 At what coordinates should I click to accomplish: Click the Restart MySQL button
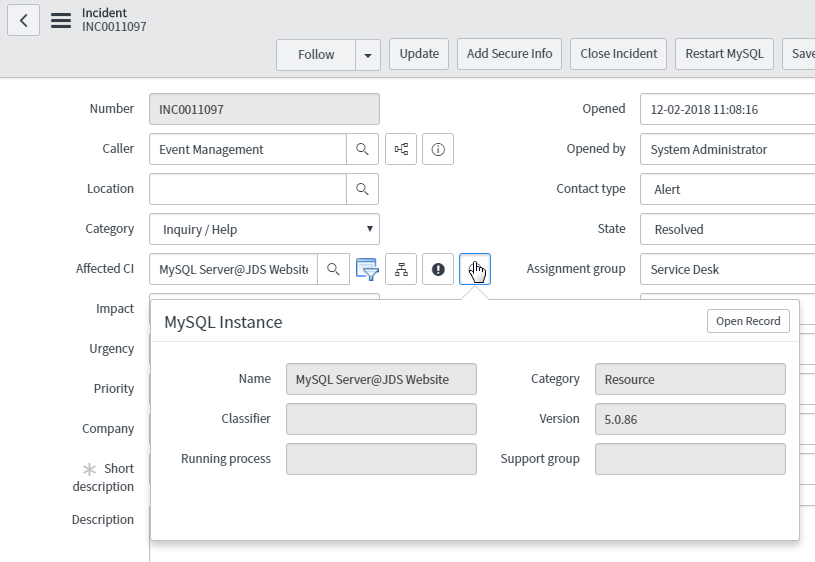[x=725, y=54]
